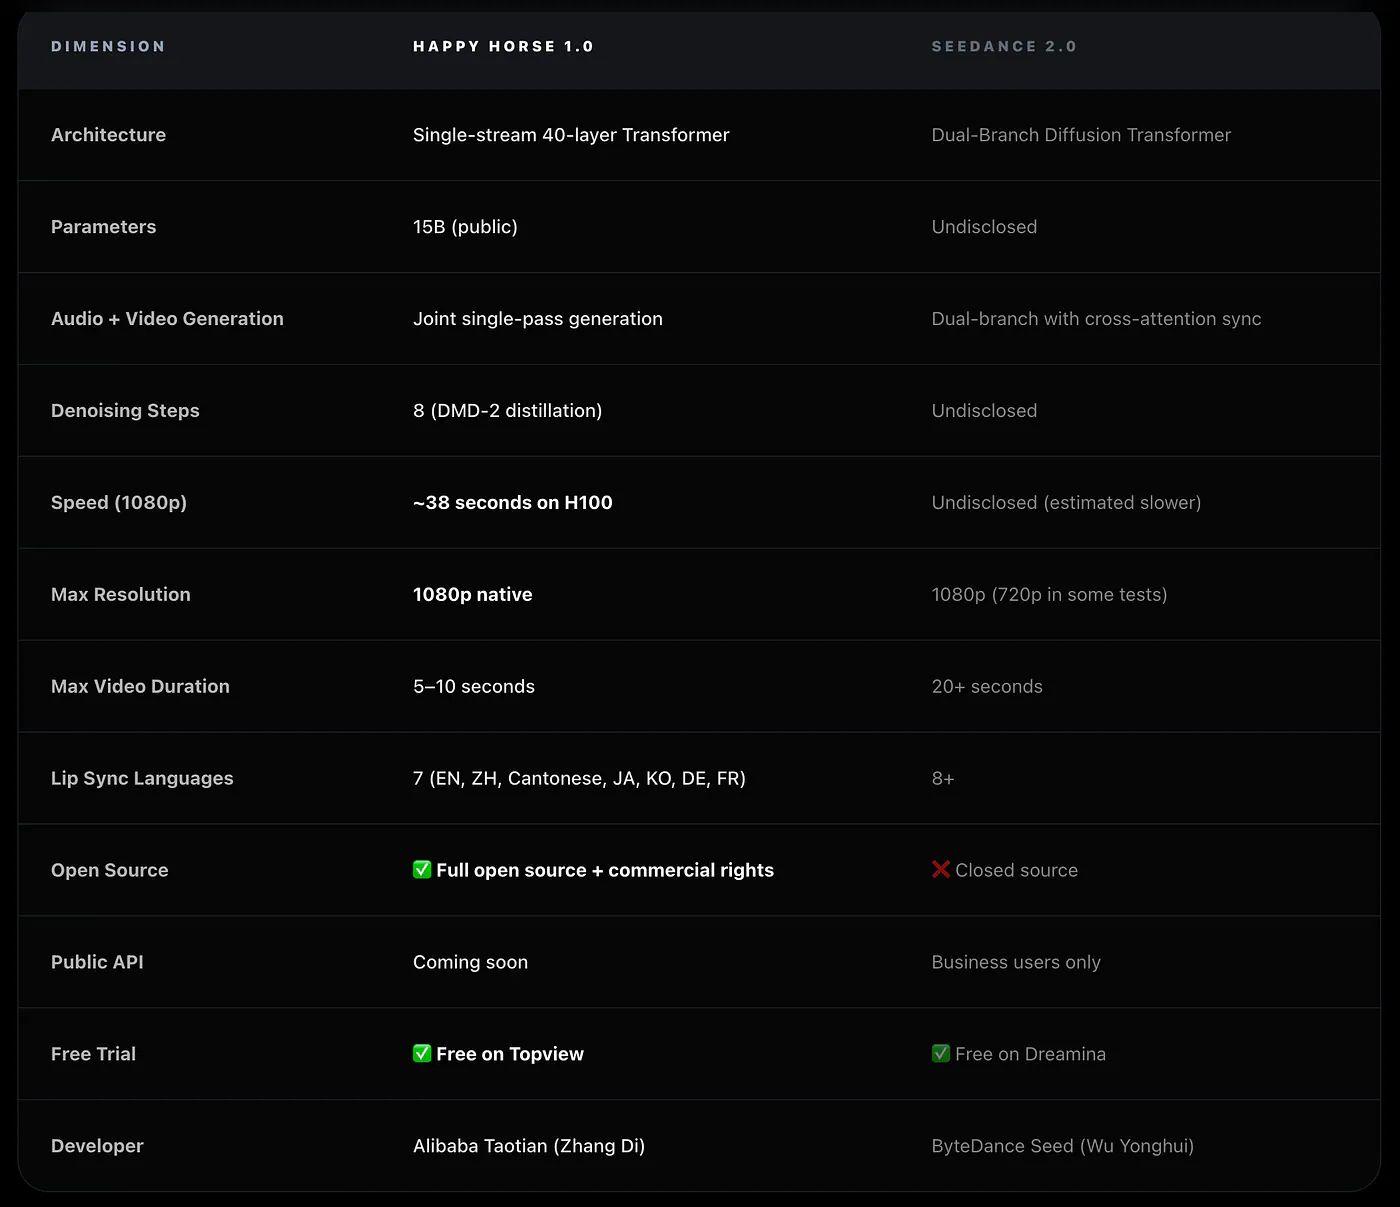Click the 20+ seconds cell
The image size is (1400, 1207).
click(x=987, y=687)
